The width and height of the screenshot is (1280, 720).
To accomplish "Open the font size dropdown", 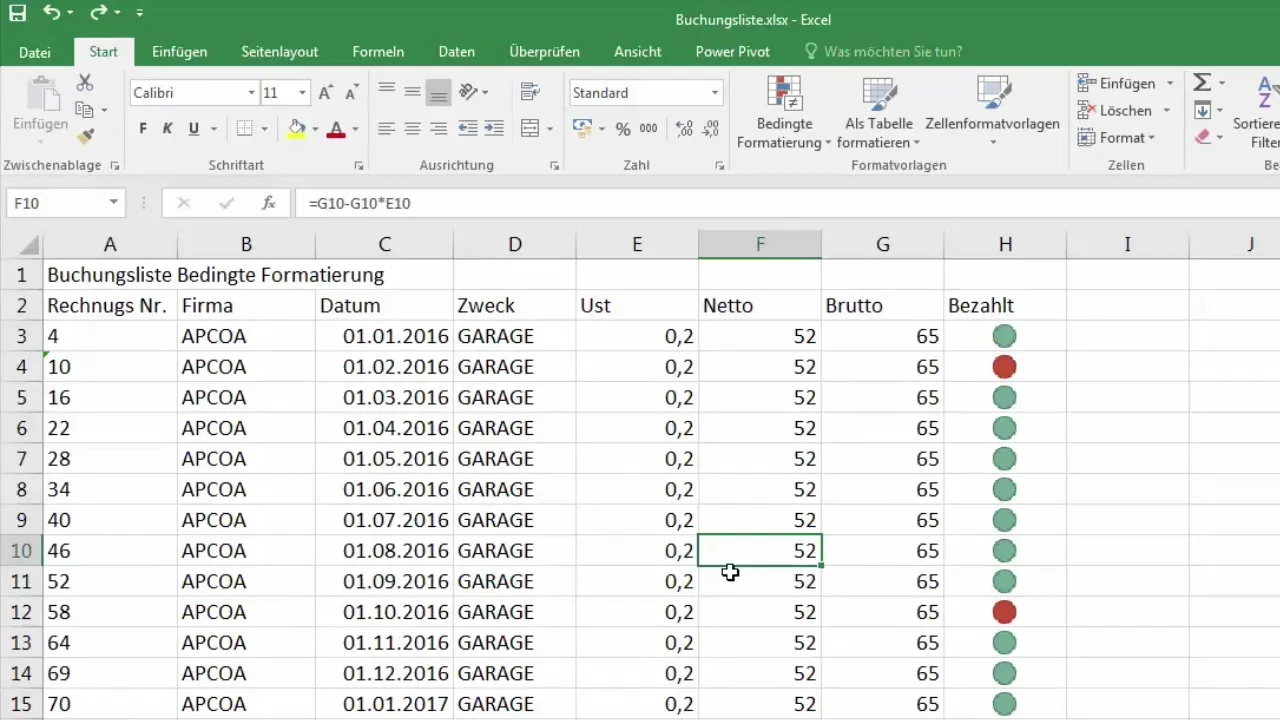I will (302, 93).
